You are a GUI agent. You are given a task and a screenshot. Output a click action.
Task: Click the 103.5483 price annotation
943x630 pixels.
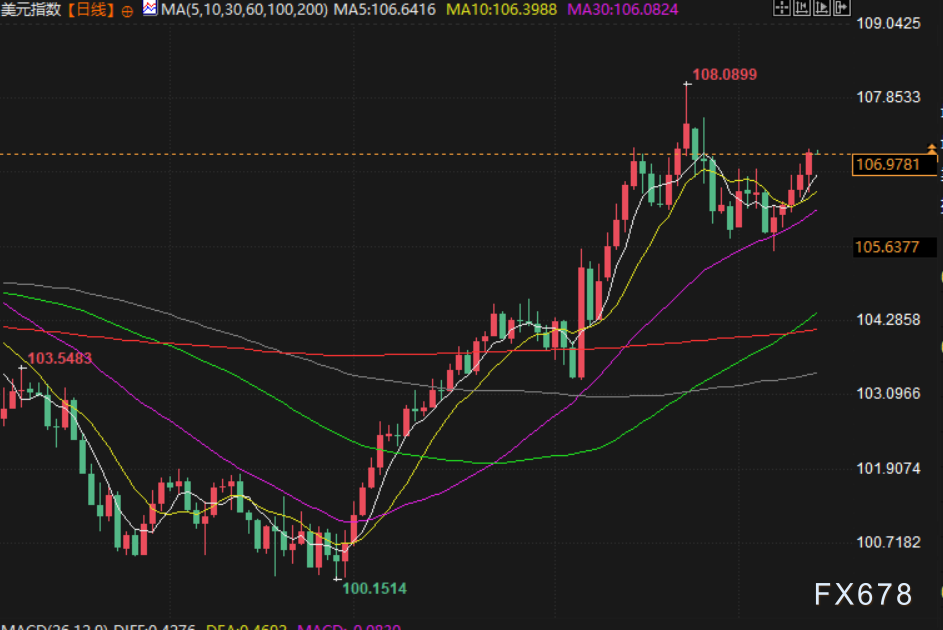pyautogui.click(x=60, y=358)
